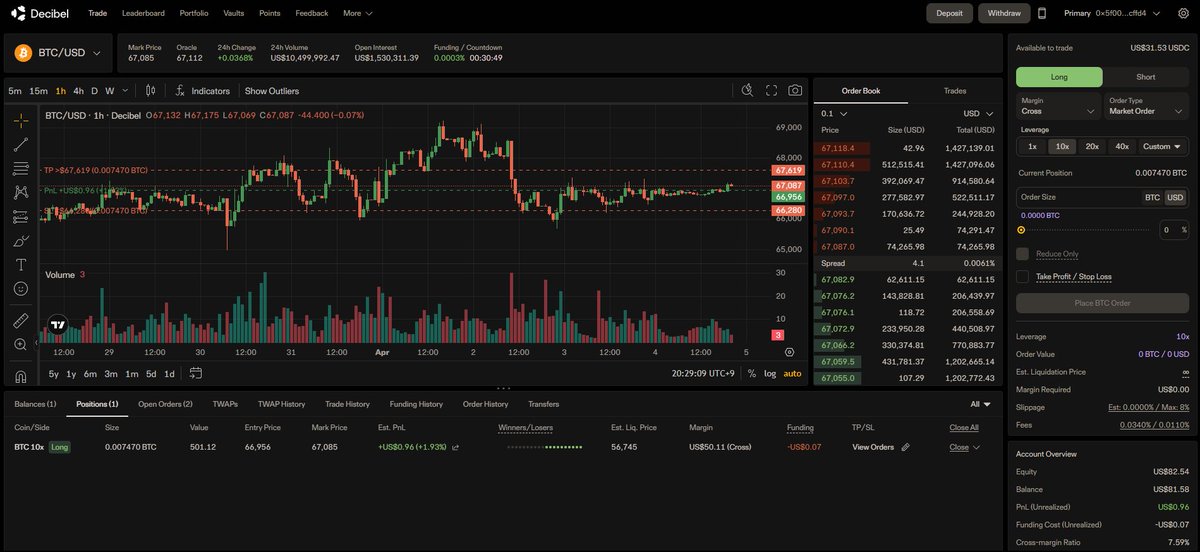Image resolution: width=1200 pixels, height=552 pixels.
Task: Toggle the magnet mode tool
Action: pyautogui.click(x=21, y=376)
